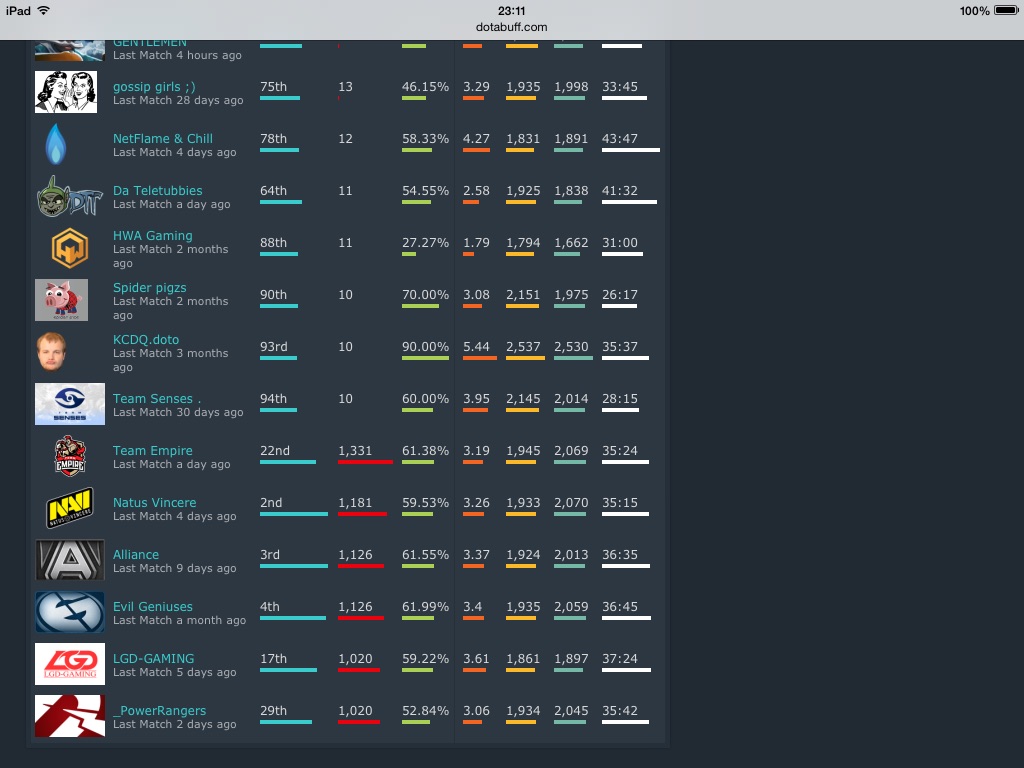This screenshot has height=768, width=1024.
Task: Select "Last Match 4 hours ago" text
Action: (x=177, y=56)
